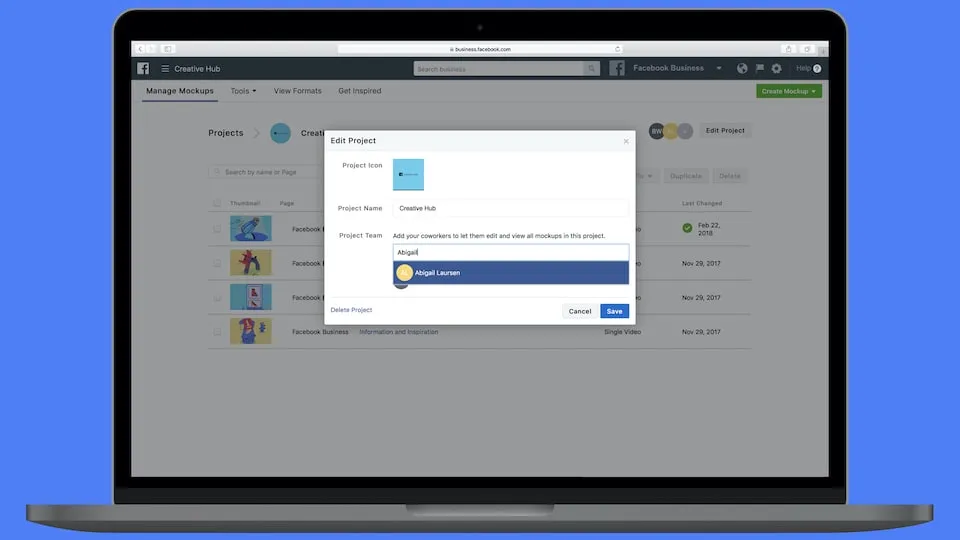Click the browser forward arrow

[151, 49]
